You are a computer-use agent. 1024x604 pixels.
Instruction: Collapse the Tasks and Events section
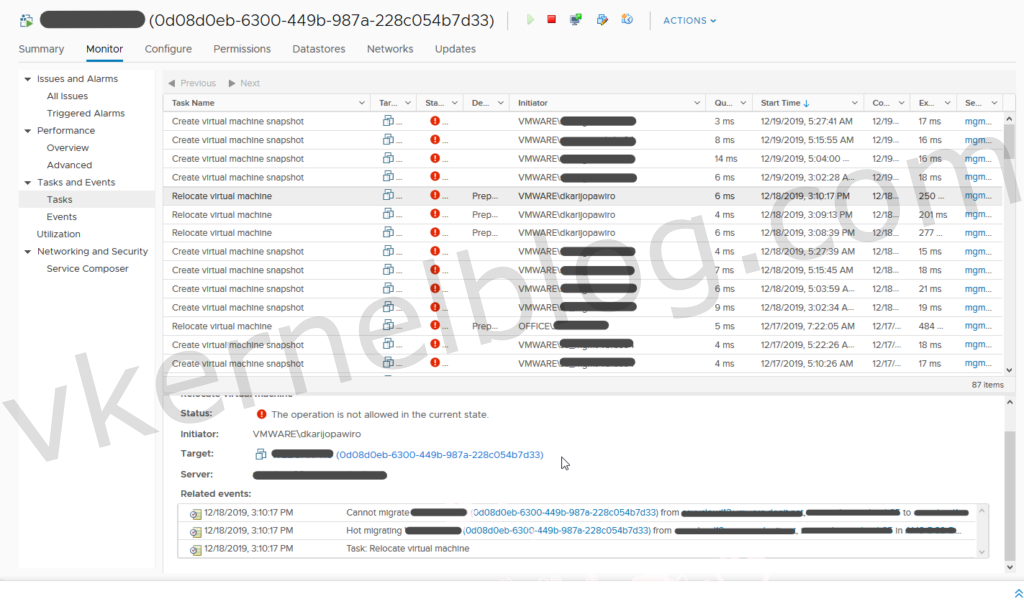point(28,183)
